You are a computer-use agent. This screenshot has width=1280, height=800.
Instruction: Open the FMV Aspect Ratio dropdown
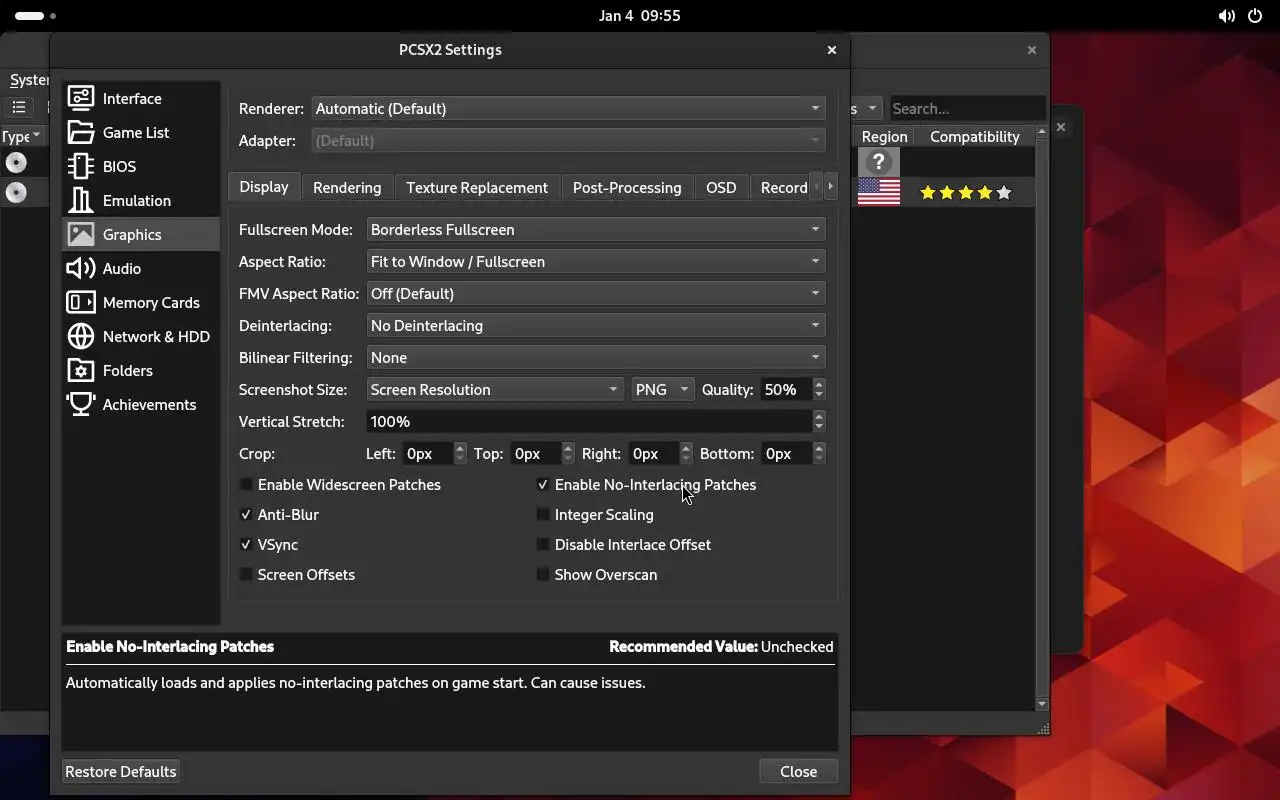(x=596, y=293)
